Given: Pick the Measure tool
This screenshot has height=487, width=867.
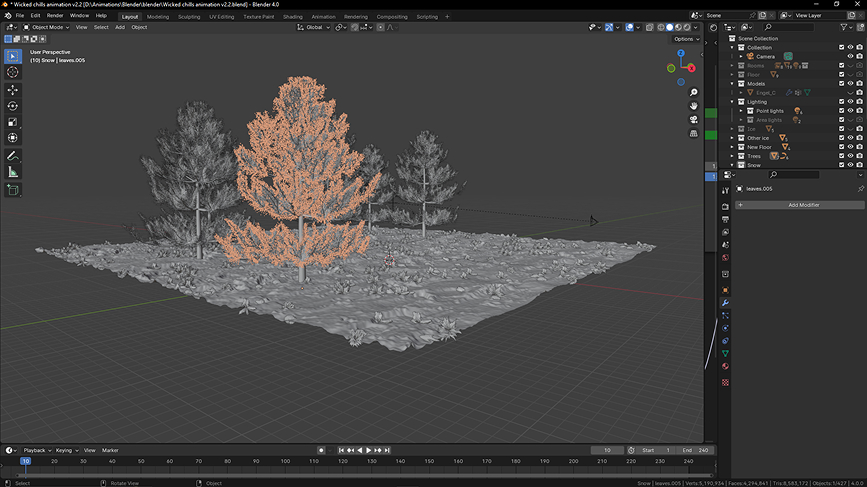Looking at the screenshot, I should (13, 171).
